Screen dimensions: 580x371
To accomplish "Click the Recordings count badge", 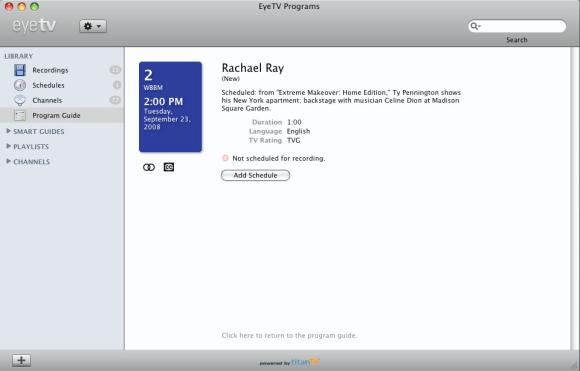I will (x=115, y=70).
